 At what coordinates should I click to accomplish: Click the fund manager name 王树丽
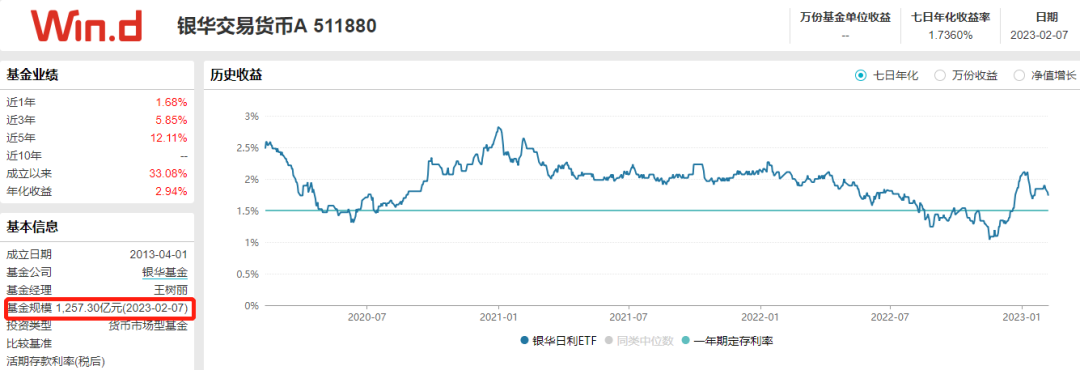(171, 290)
